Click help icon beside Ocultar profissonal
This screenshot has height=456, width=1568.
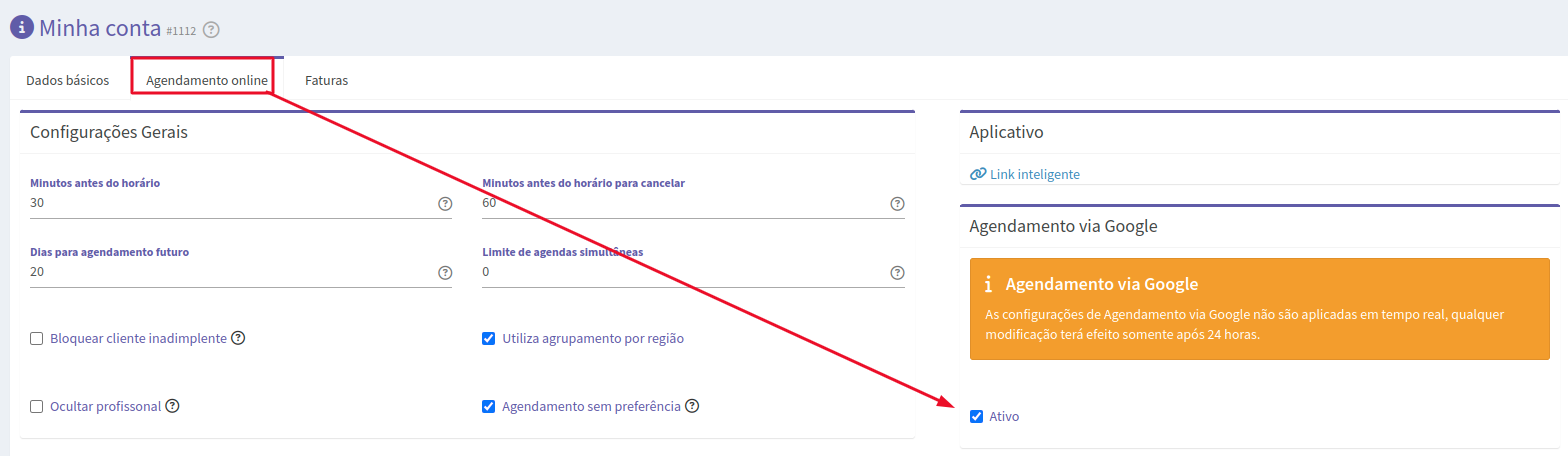point(172,406)
